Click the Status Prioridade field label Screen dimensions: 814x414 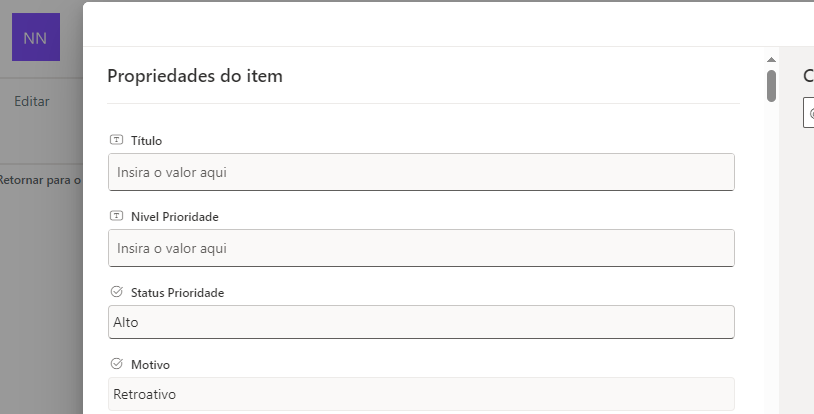click(x=177, y=293)
